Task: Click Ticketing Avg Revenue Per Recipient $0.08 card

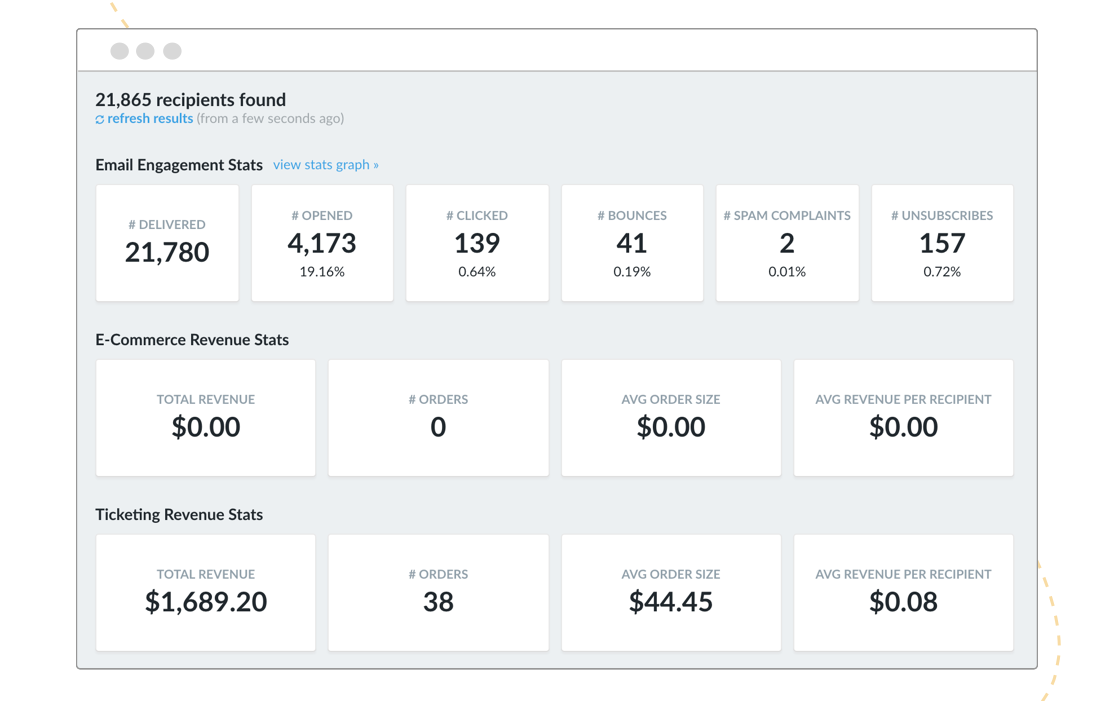Action: (x=903, y=593)
